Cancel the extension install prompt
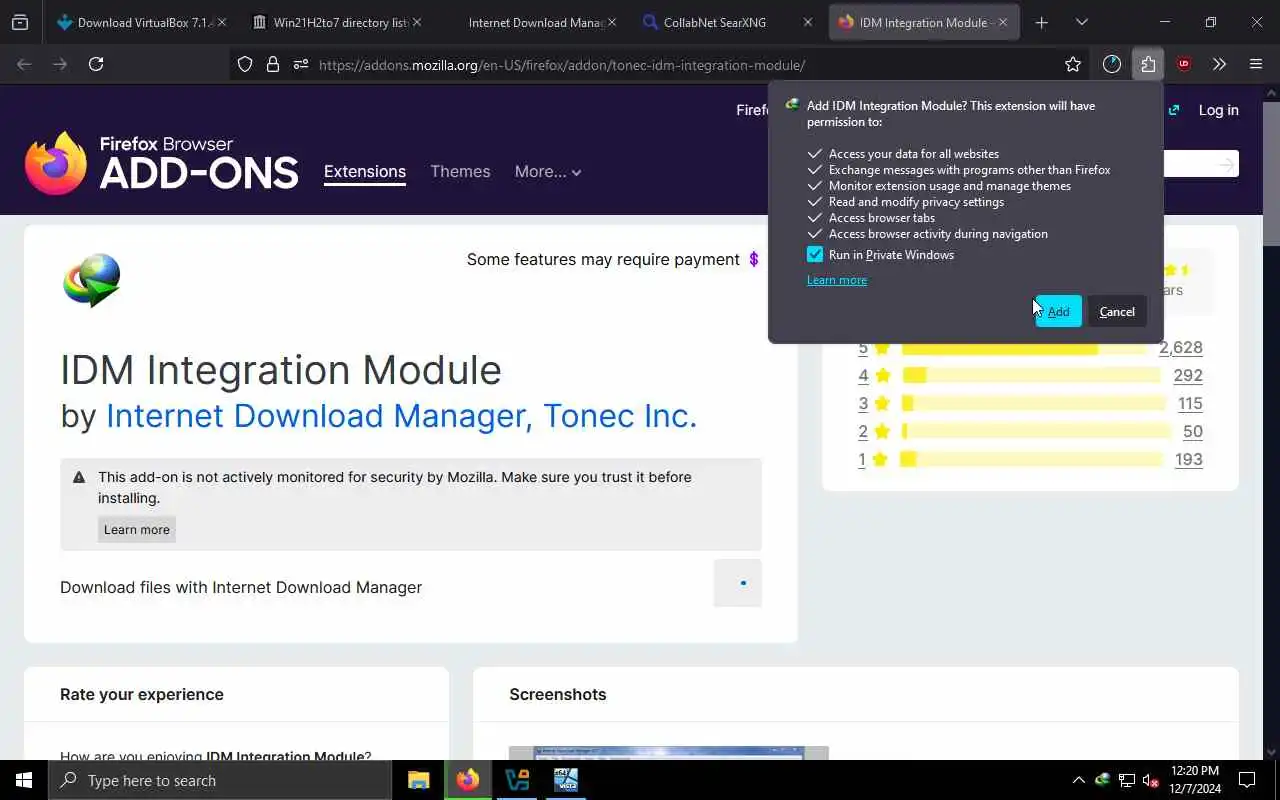Viewport: 1280px width, 800px height. coord(1117,312)
